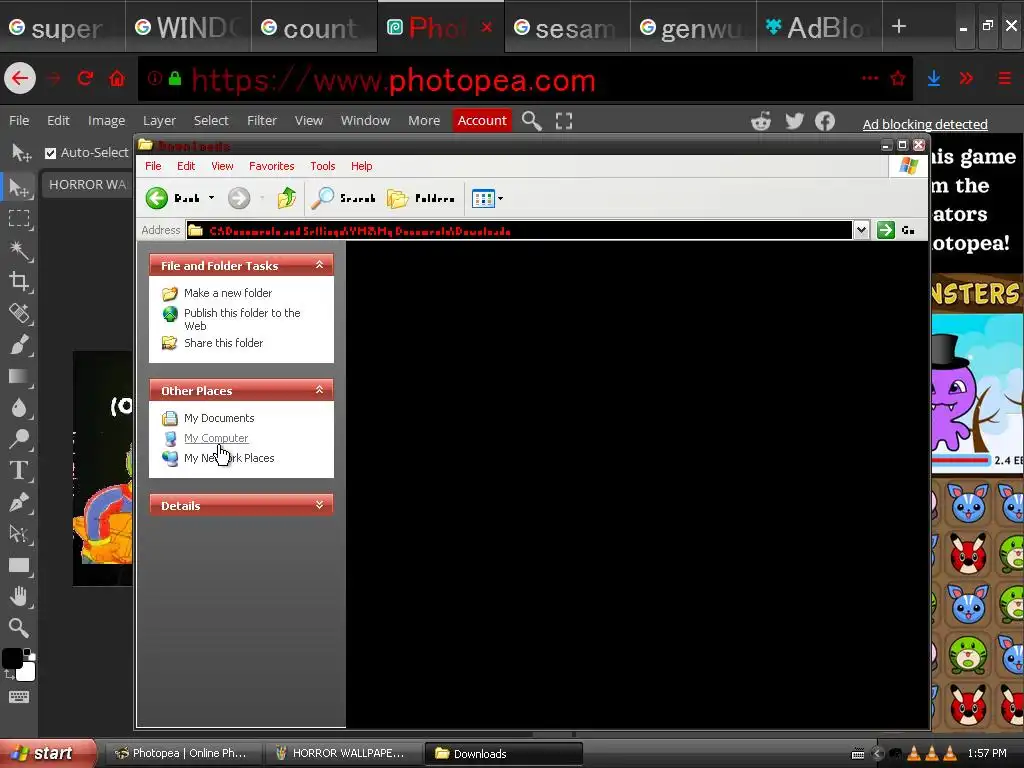This screenshot has width=1024, height=768.
Task: Collapse the Other Places panel
Action: click(x=319, y=390)
